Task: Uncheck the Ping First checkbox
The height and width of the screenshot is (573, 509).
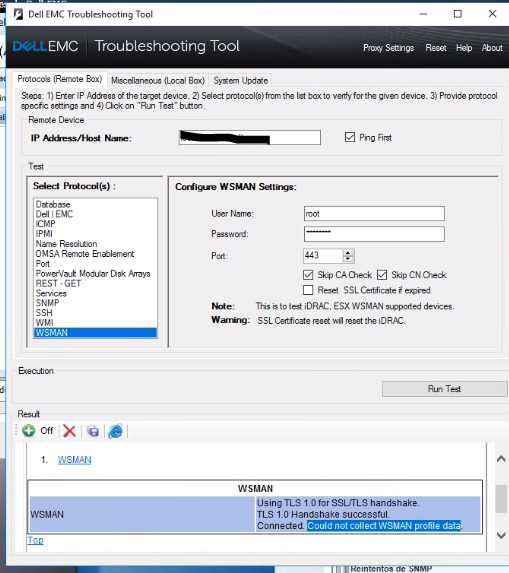Action: pyautogui.click(x=350, y=137)
